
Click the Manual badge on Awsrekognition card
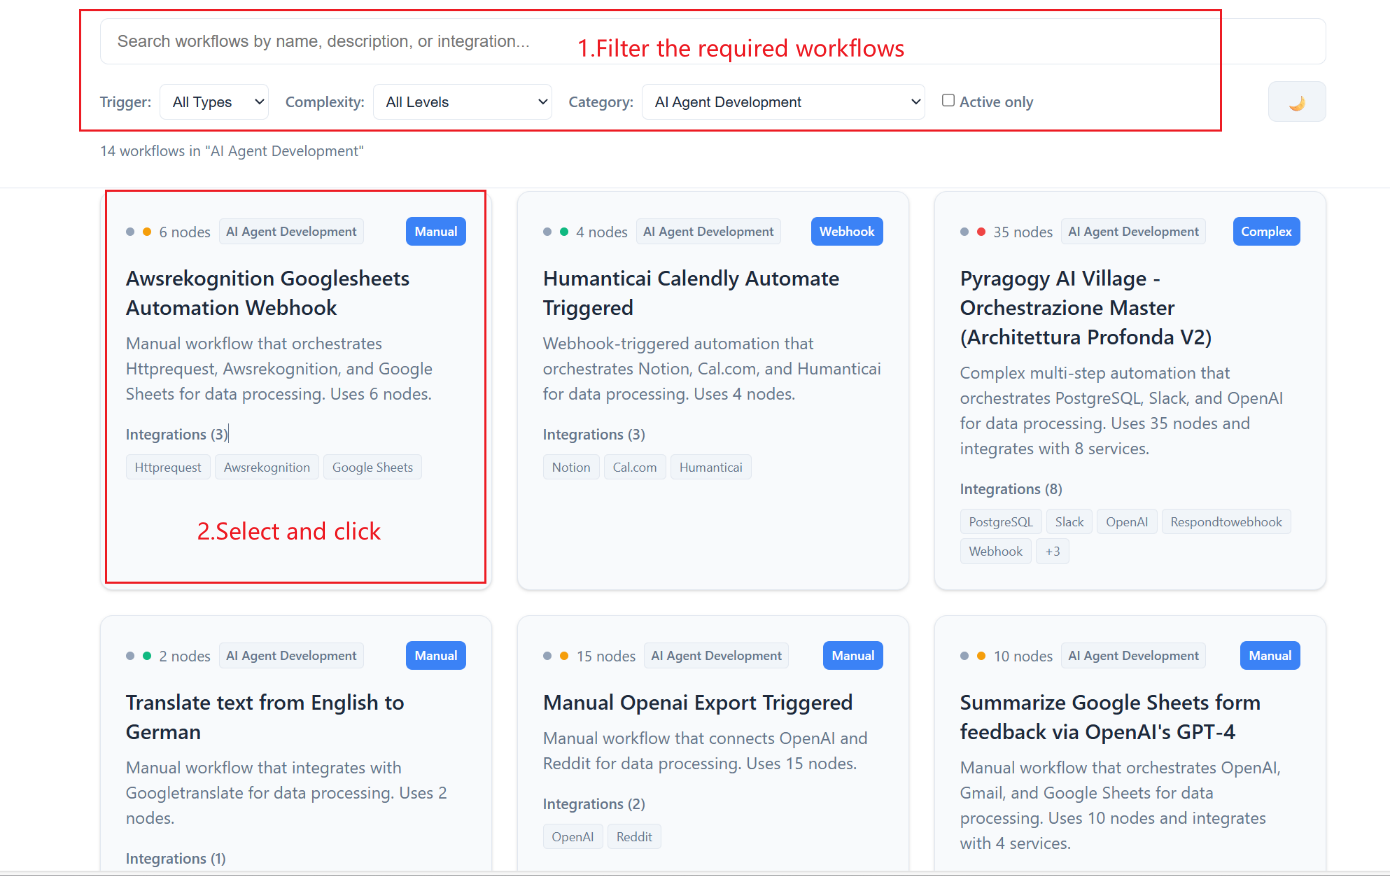[436, 231]
